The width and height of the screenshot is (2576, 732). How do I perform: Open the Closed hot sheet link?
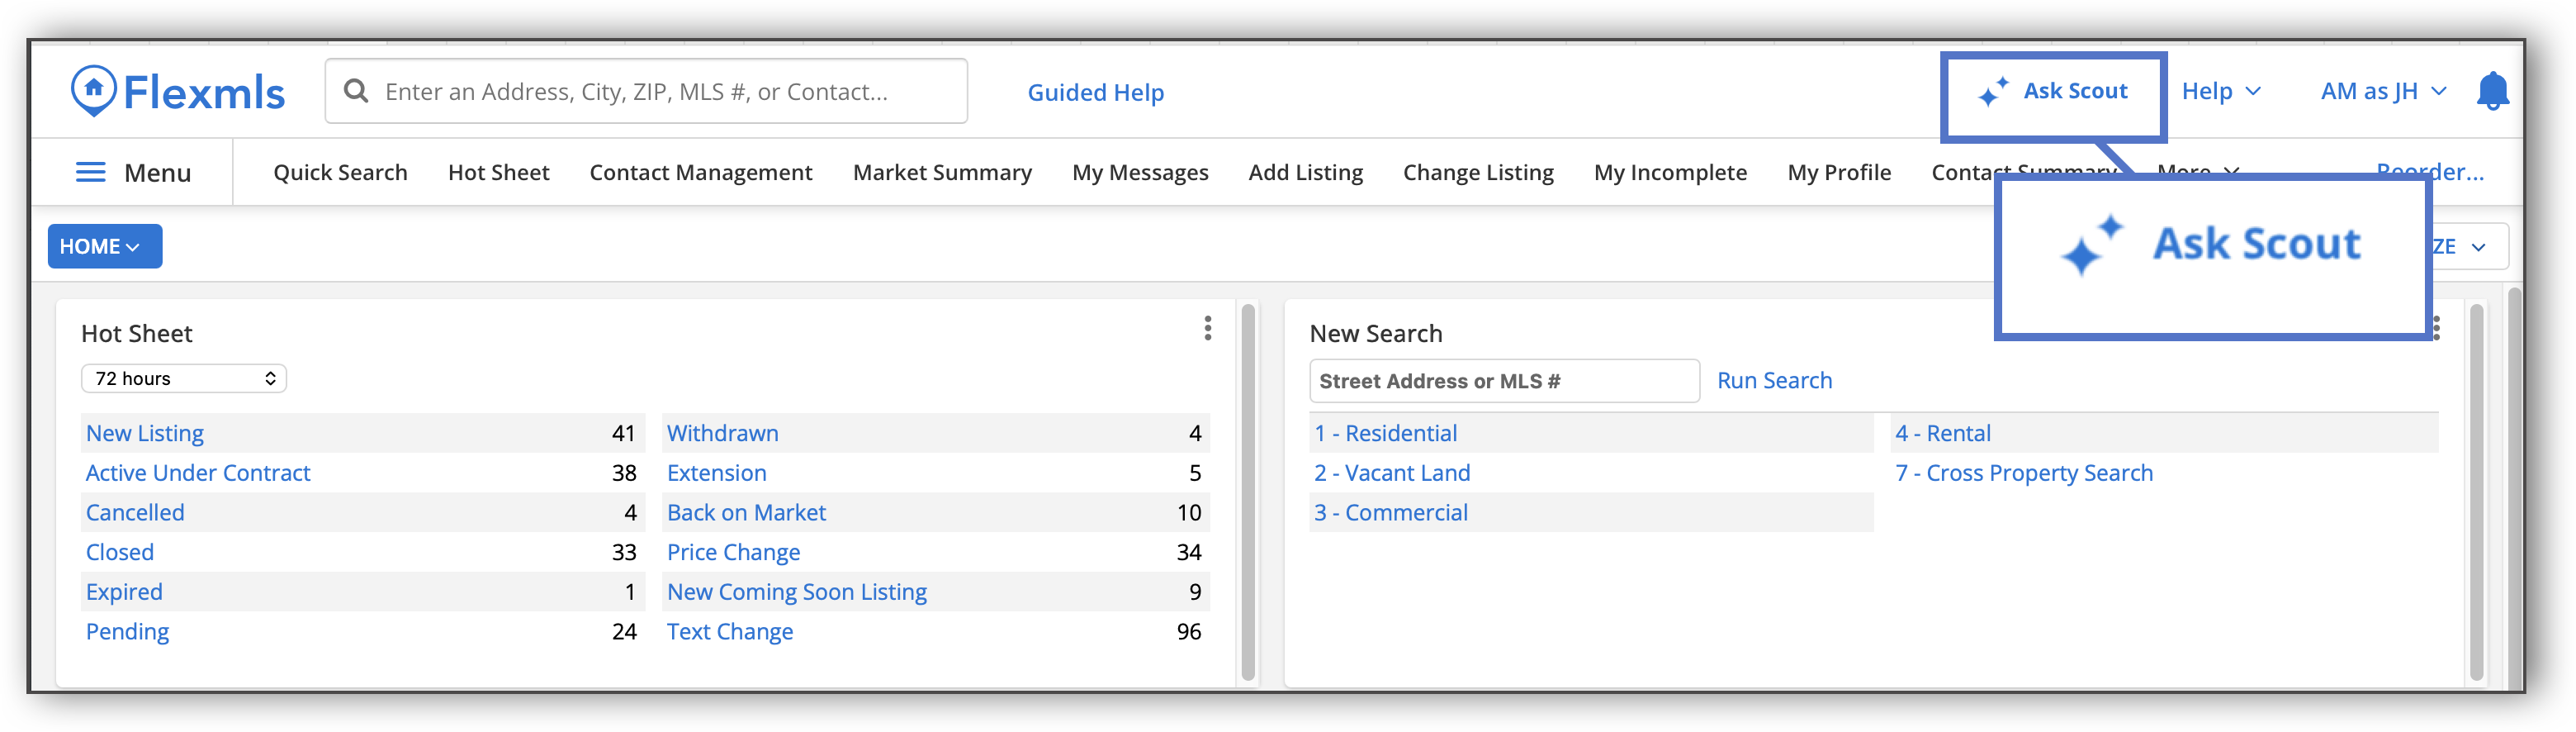click(x=120, y=552)
